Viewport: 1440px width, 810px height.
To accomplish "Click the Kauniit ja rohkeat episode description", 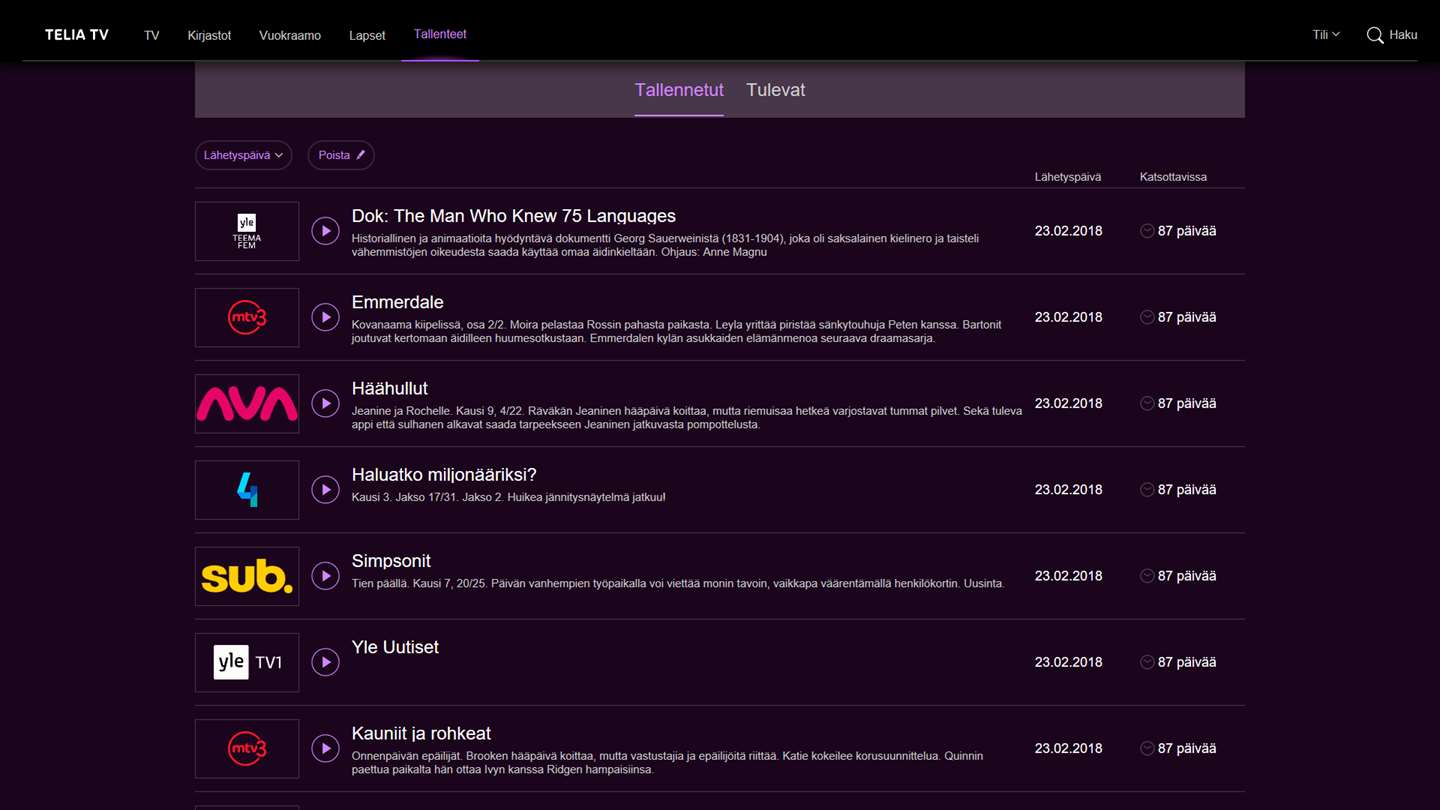I will point(668,762).
